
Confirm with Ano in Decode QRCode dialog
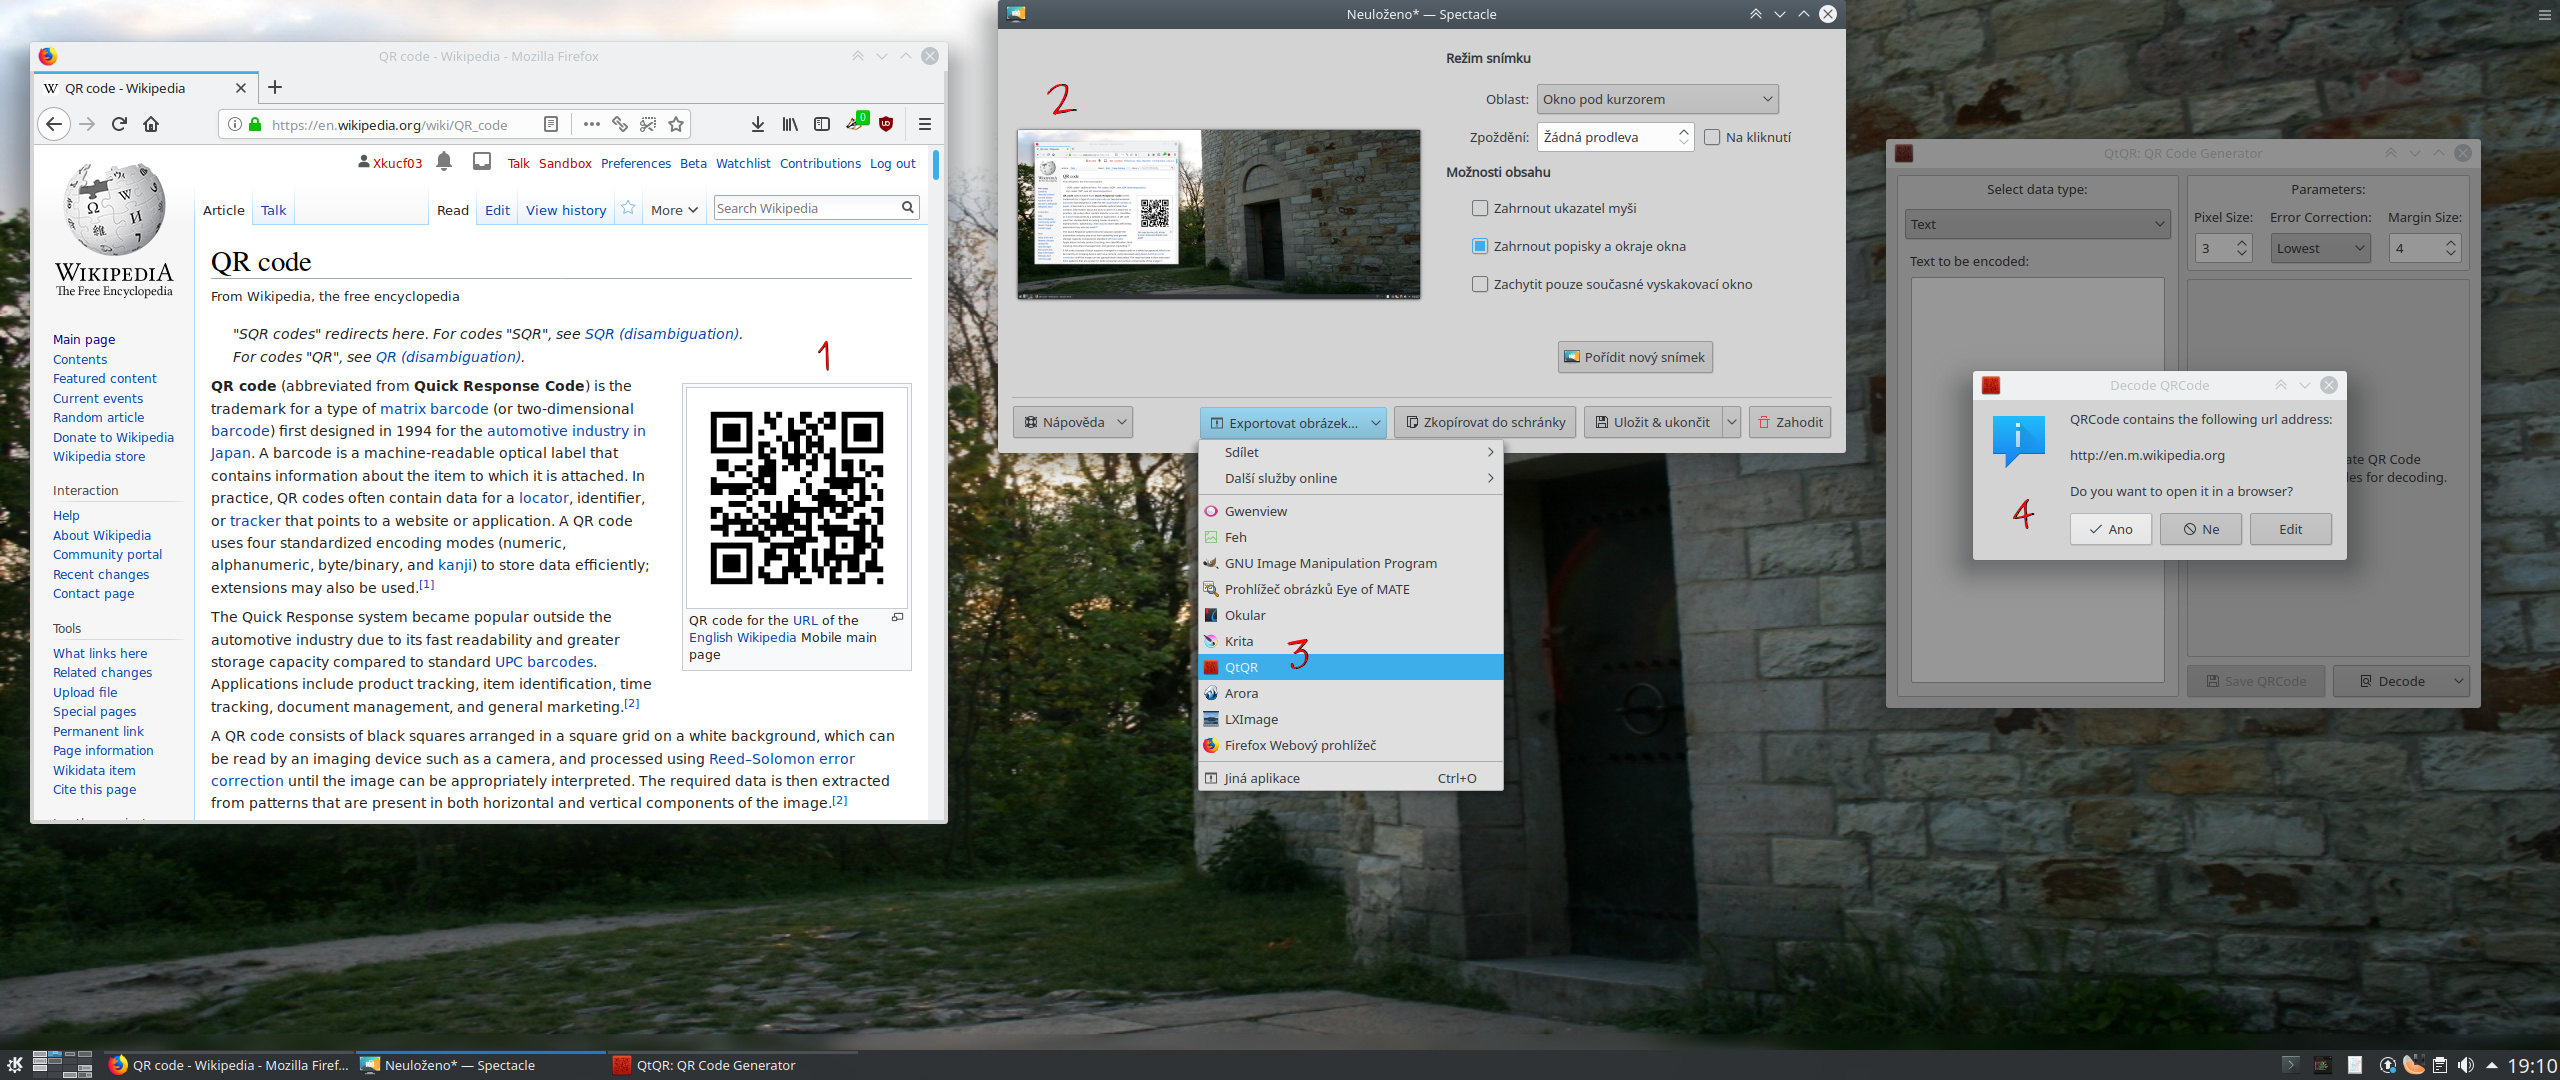(2110, 529)
